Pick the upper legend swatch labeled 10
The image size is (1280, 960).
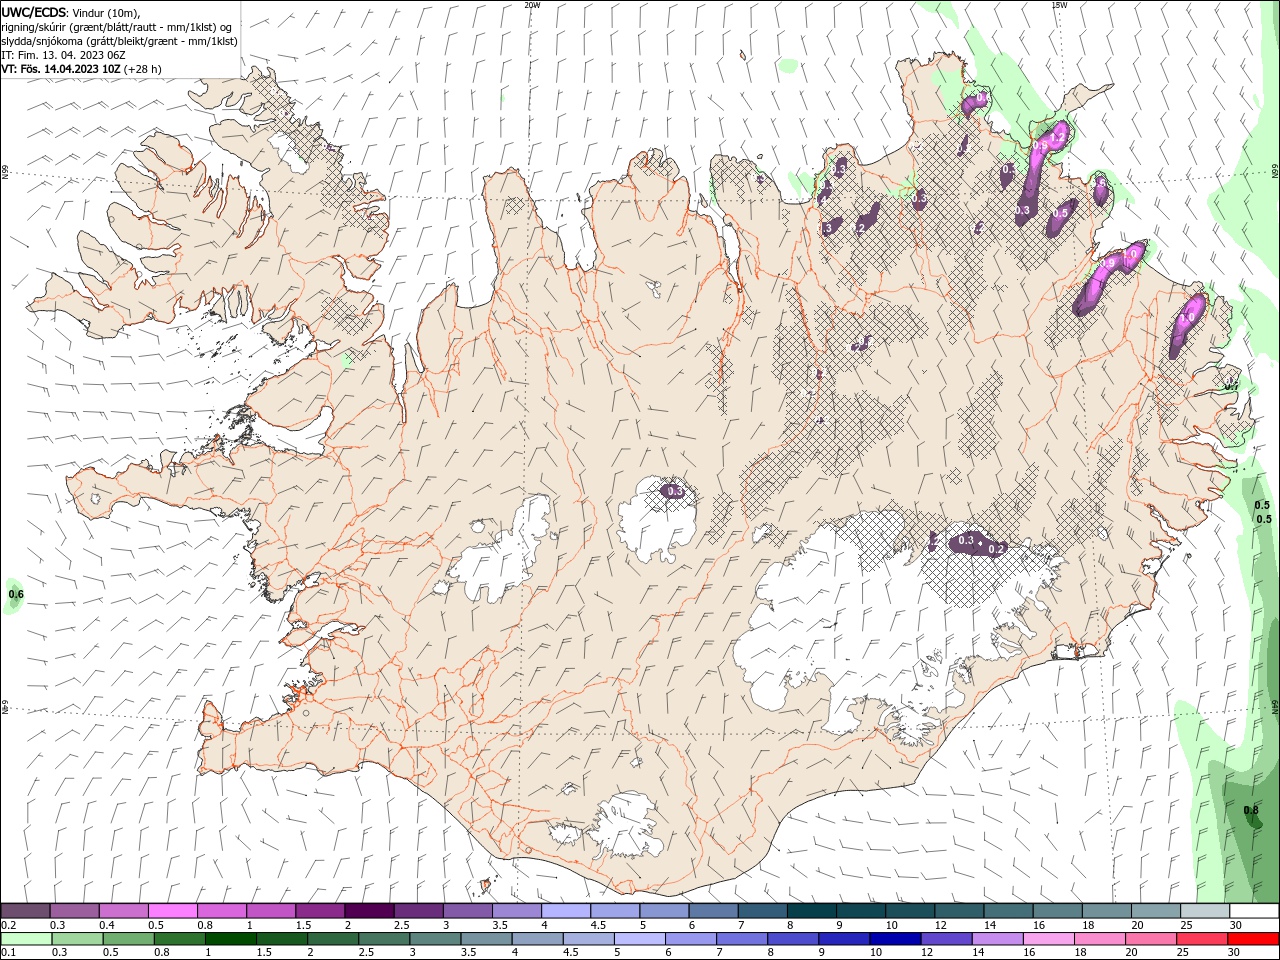[x=910, y=910]
